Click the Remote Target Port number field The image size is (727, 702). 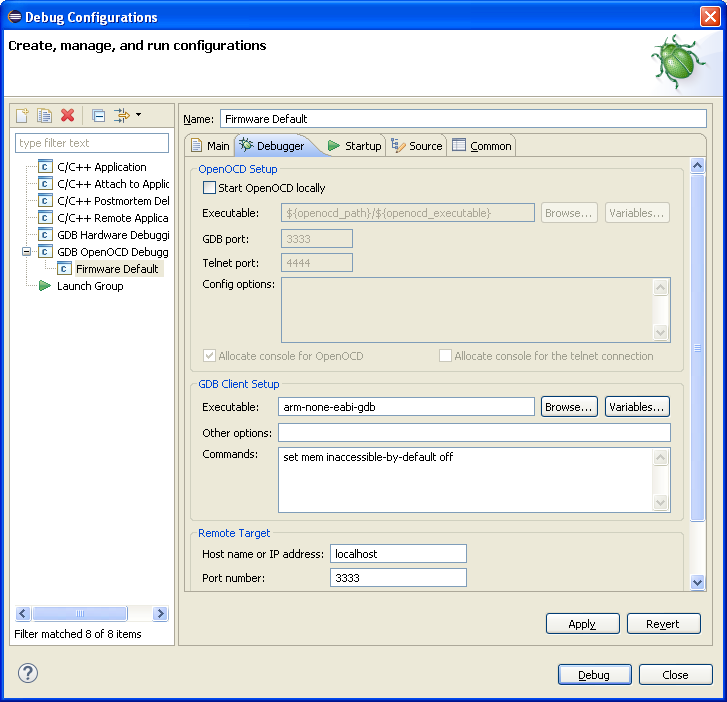(x=398, y=578)
